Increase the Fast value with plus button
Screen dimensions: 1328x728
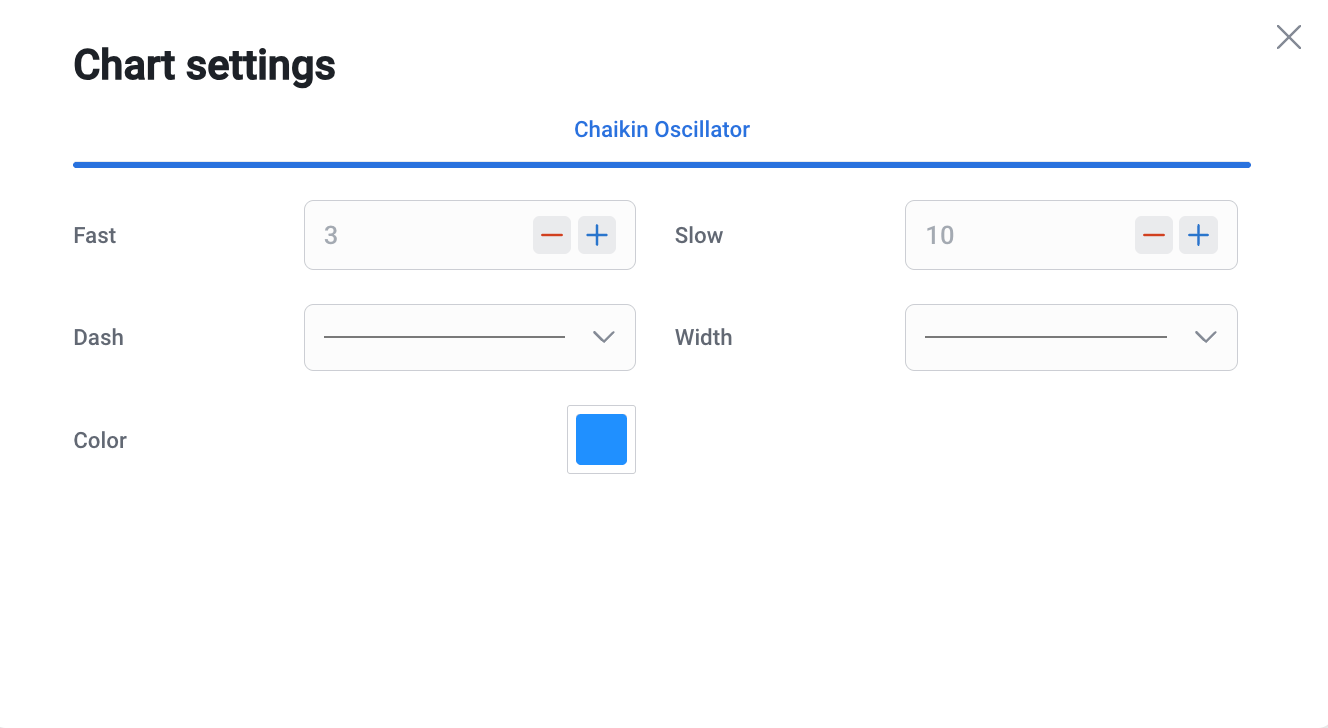click(597, 235)
